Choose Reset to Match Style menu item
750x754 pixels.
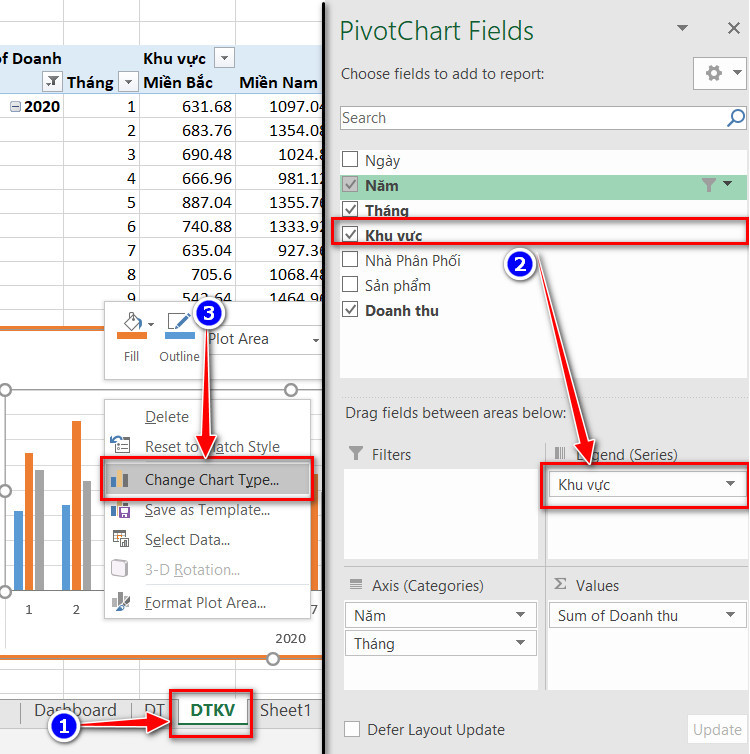(x=208, y=446)
